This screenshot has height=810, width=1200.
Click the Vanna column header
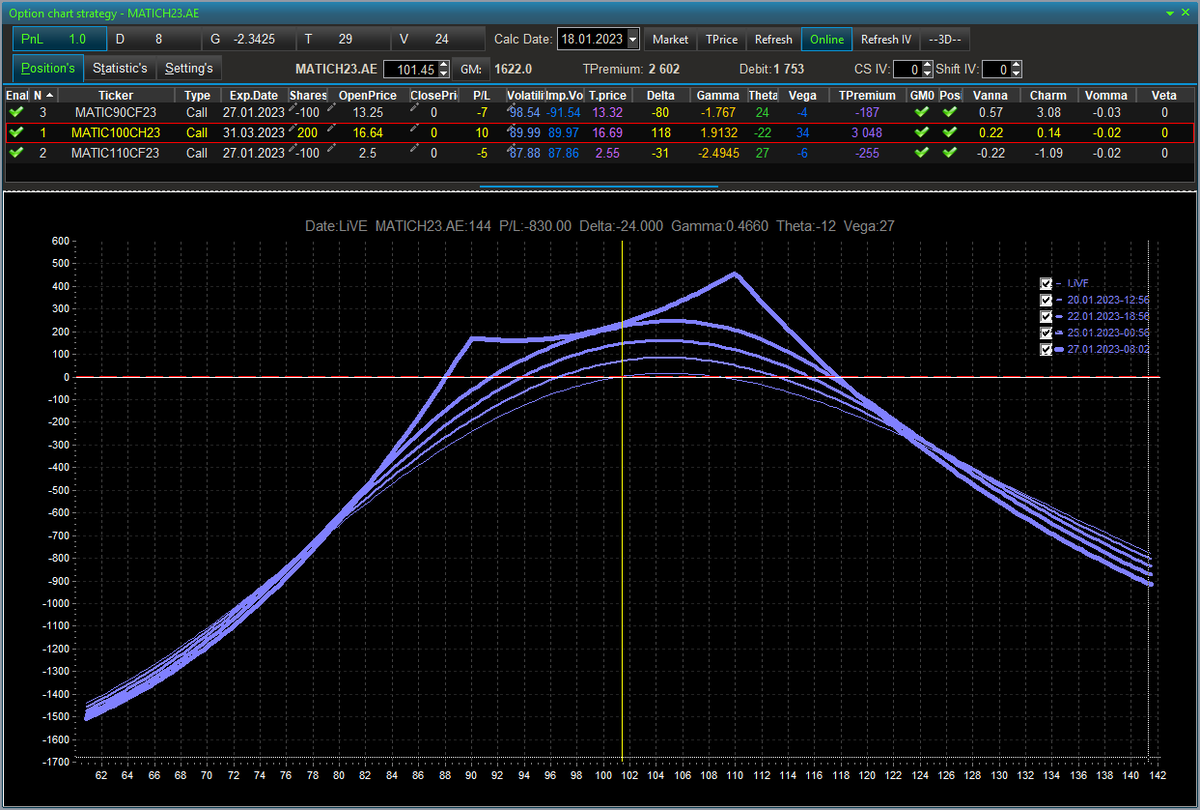click(x=990, y=95)
